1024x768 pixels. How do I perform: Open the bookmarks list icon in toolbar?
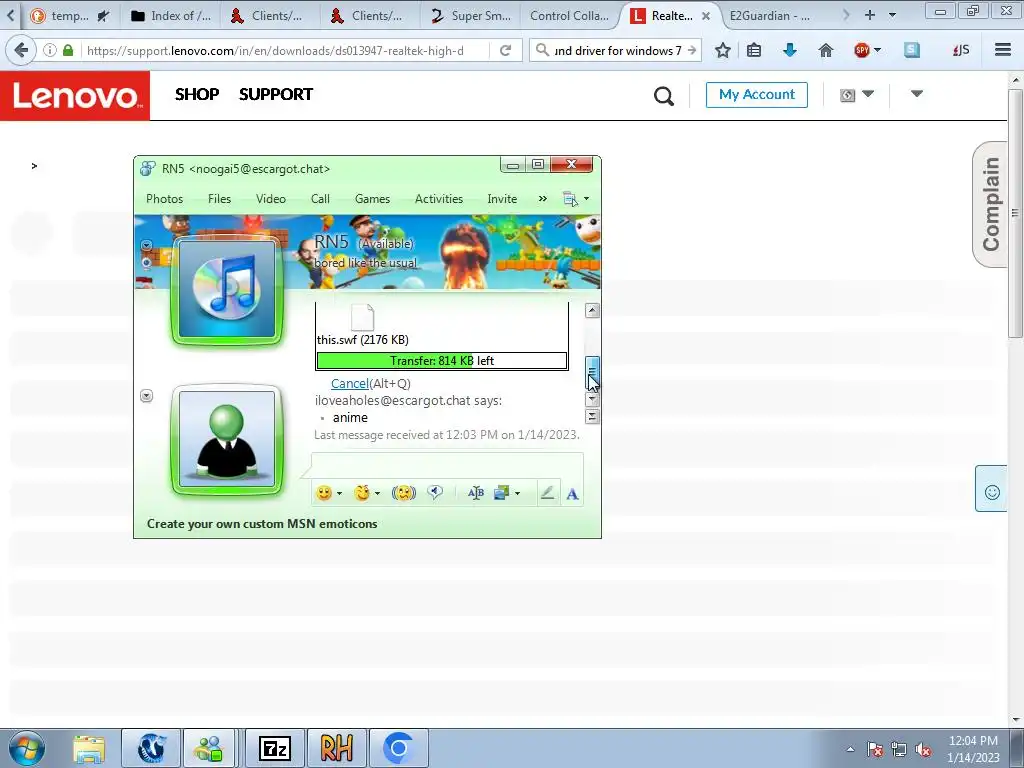pyautogui.click(x=754, y=50)
